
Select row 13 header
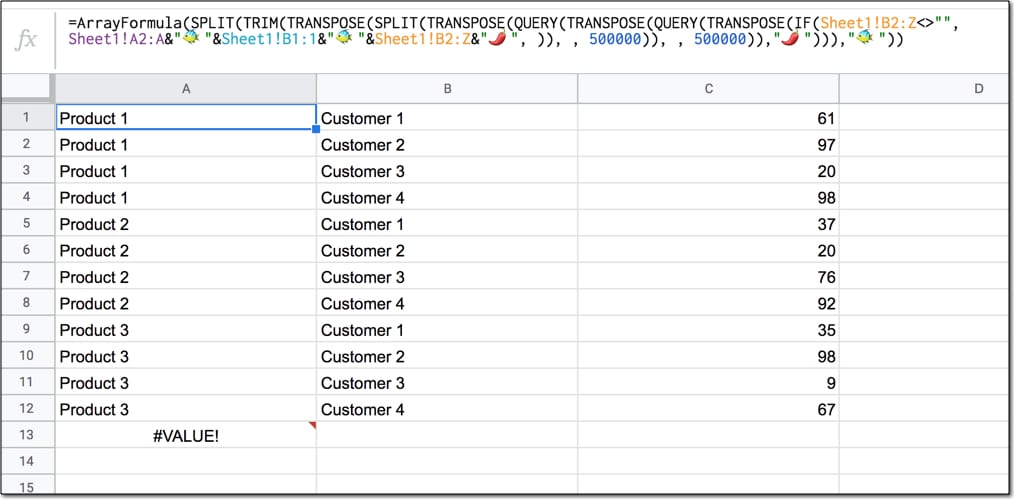(27, 436)
